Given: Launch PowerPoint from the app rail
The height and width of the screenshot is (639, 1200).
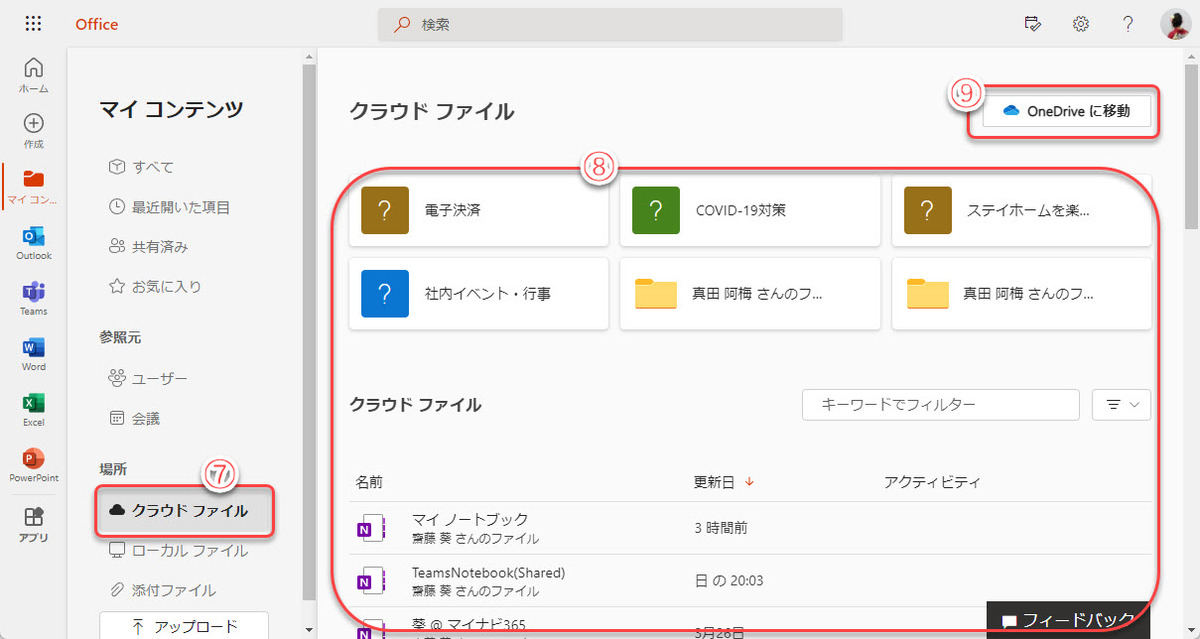Looking at the screenshot, I should (x=33, y=465).
